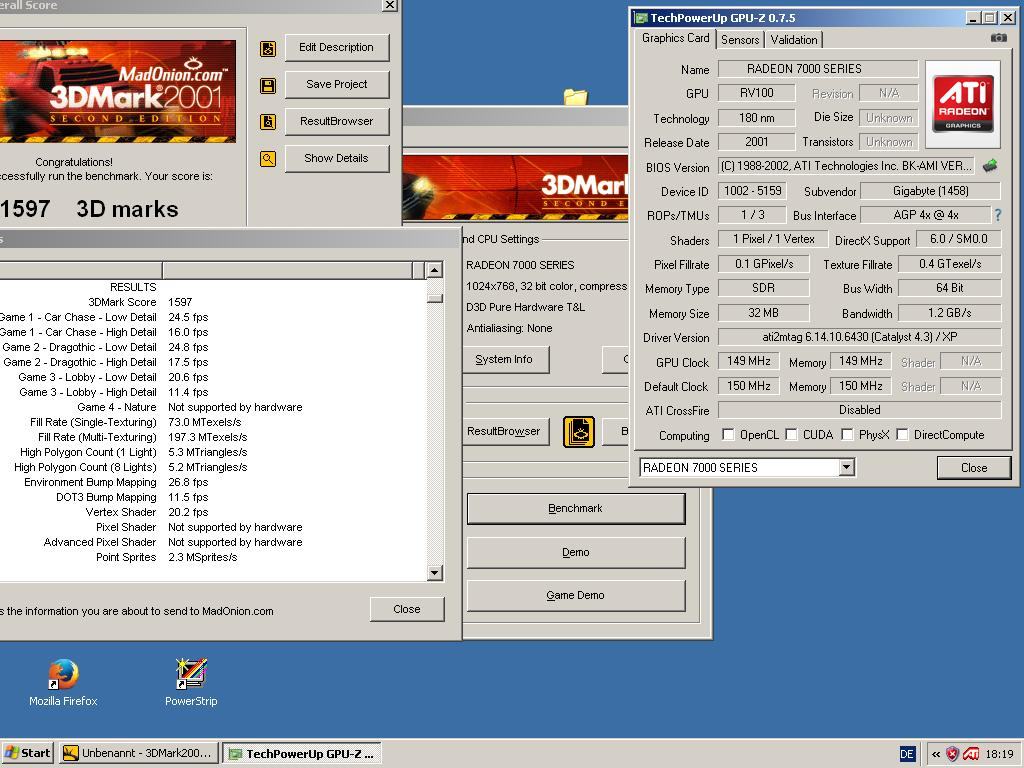Click the Game Demo button

tap(575, 596)
